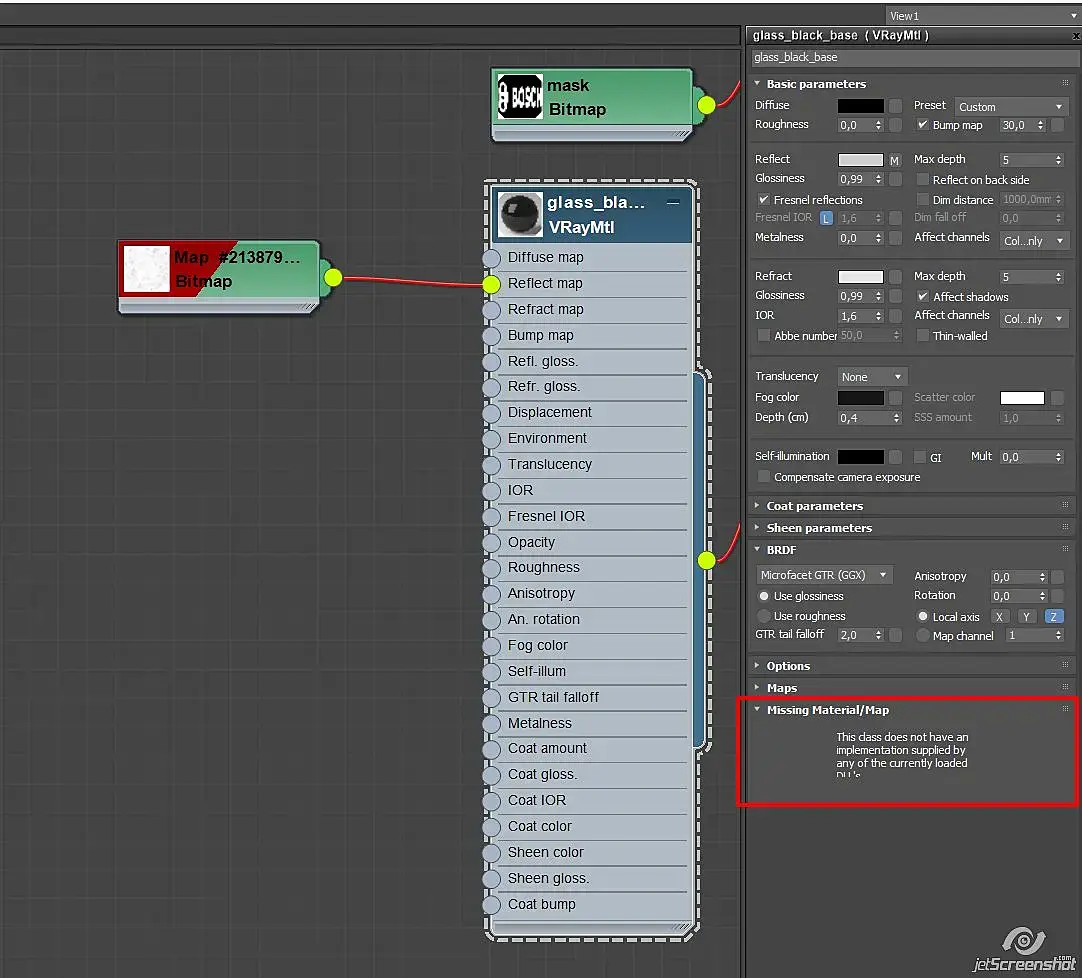
Task: Click the glass_bla VRayMtl output socket
Action: click(706, 560)
